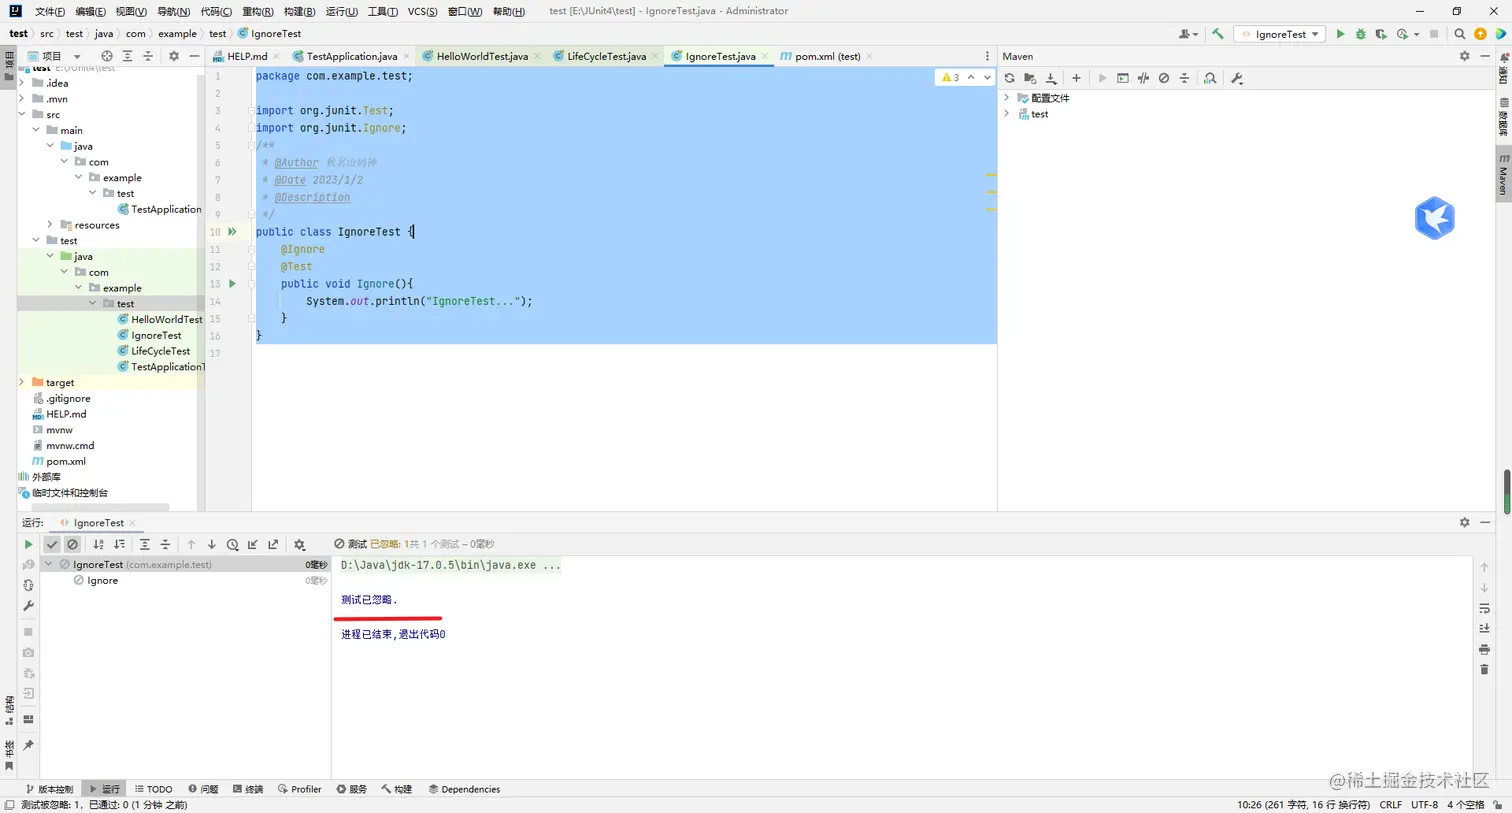Select opened file target icon in project panel
Screen dimensions: 1512x813
[x=107, y=56]
